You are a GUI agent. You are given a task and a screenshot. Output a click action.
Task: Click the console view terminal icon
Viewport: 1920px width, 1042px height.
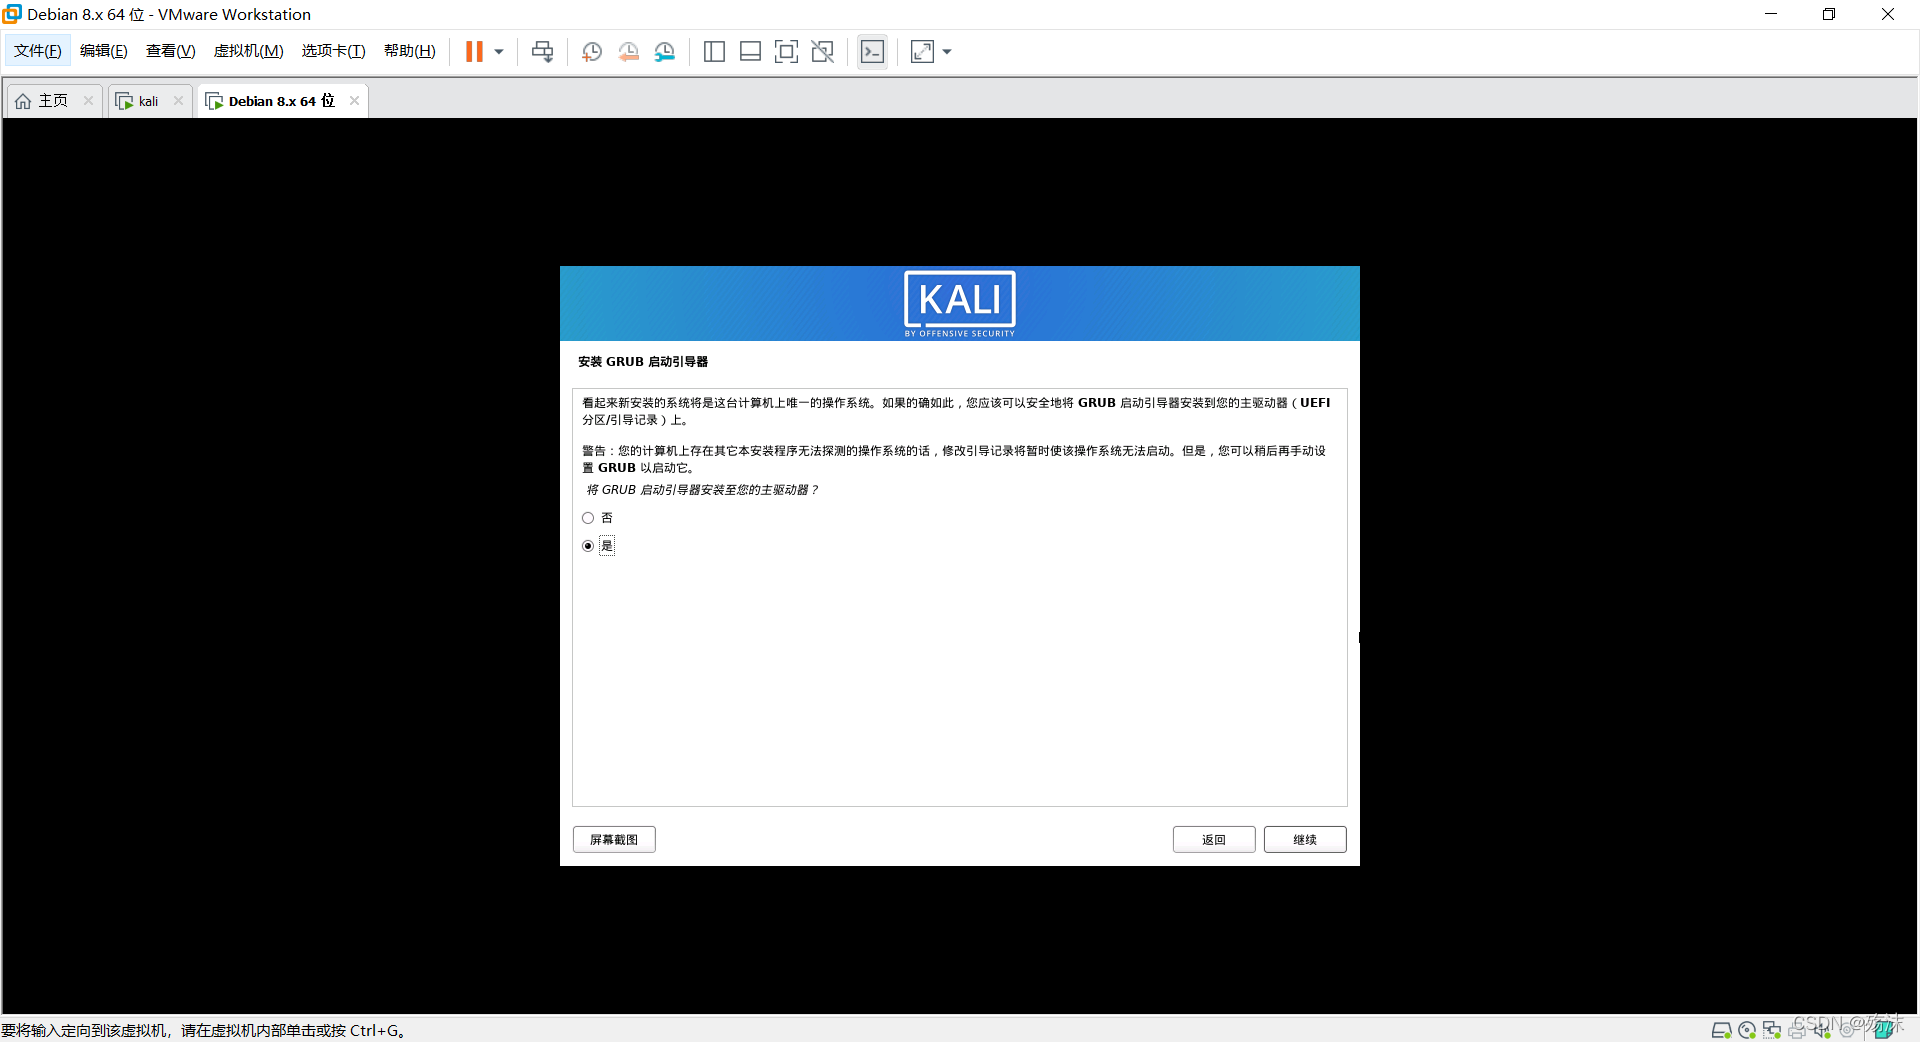pos(872,52)
